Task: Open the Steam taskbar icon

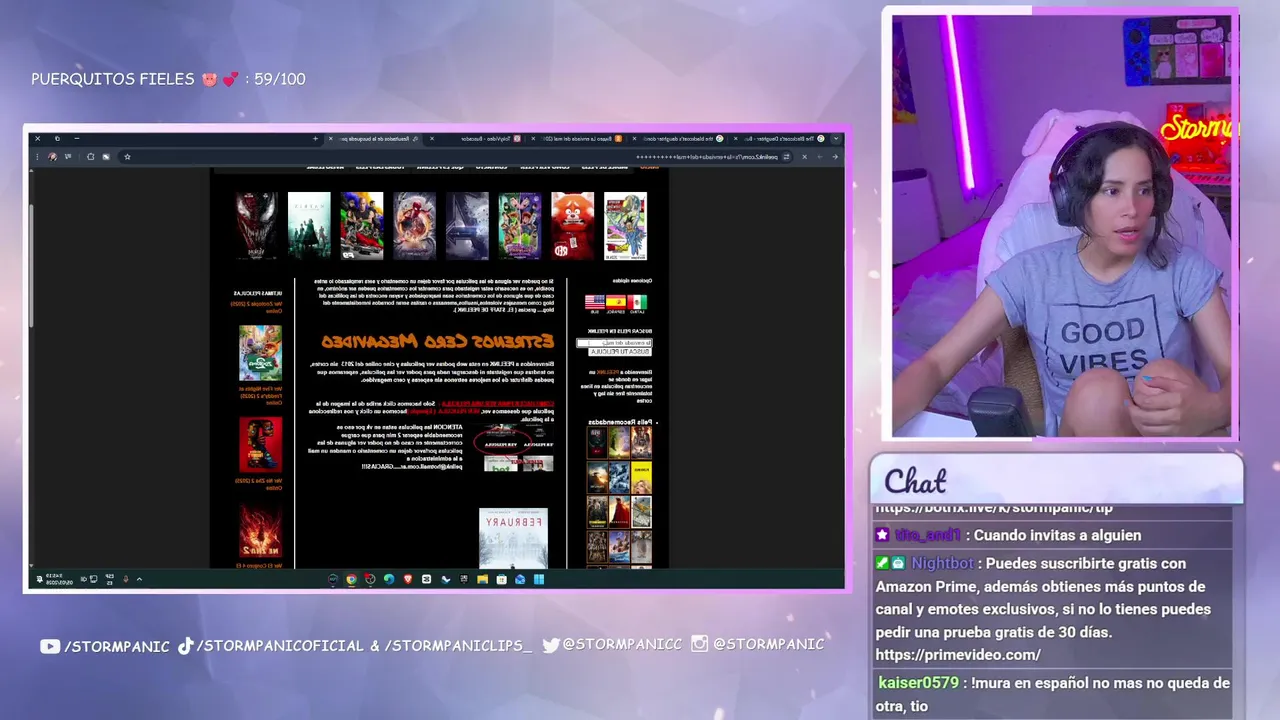Action: pyautogui.click(x=445, y=579)
